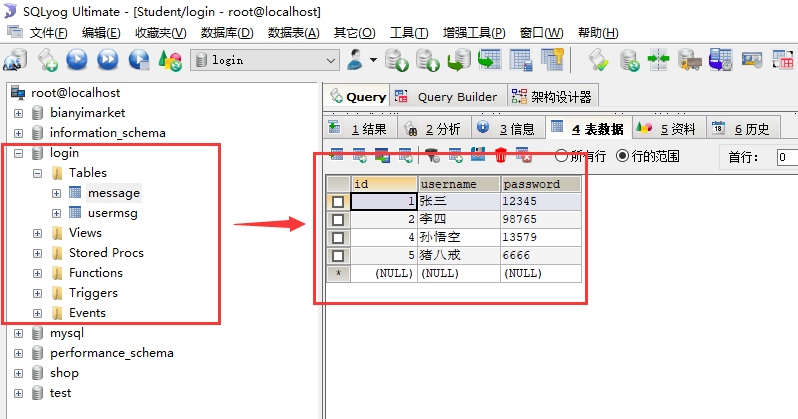
Task: Open the login database dropdown in toolbar
Action: tap(331, 61)
